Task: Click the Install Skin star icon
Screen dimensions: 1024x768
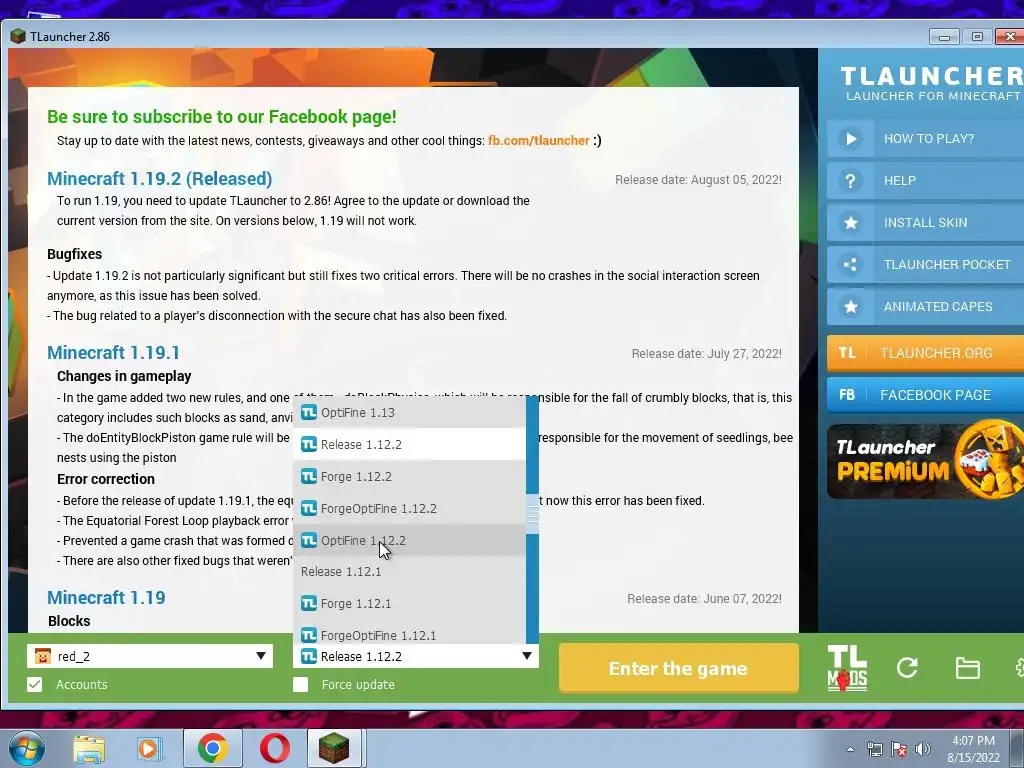Action: 850,223
